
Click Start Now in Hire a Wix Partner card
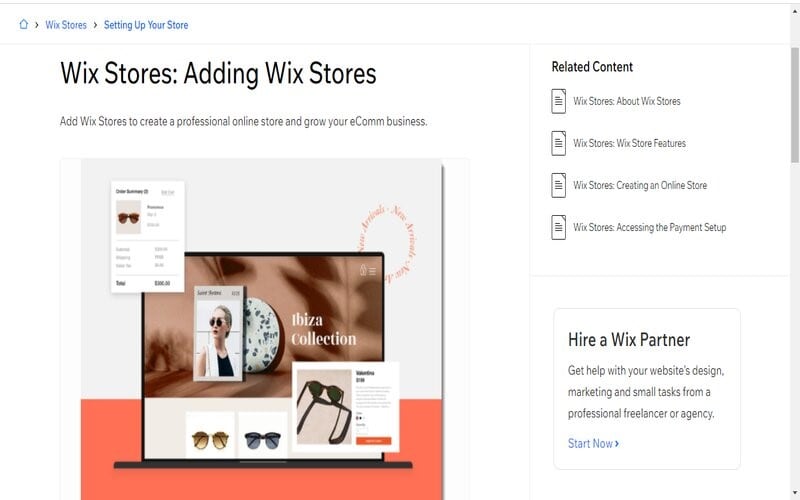coord(593,443)
